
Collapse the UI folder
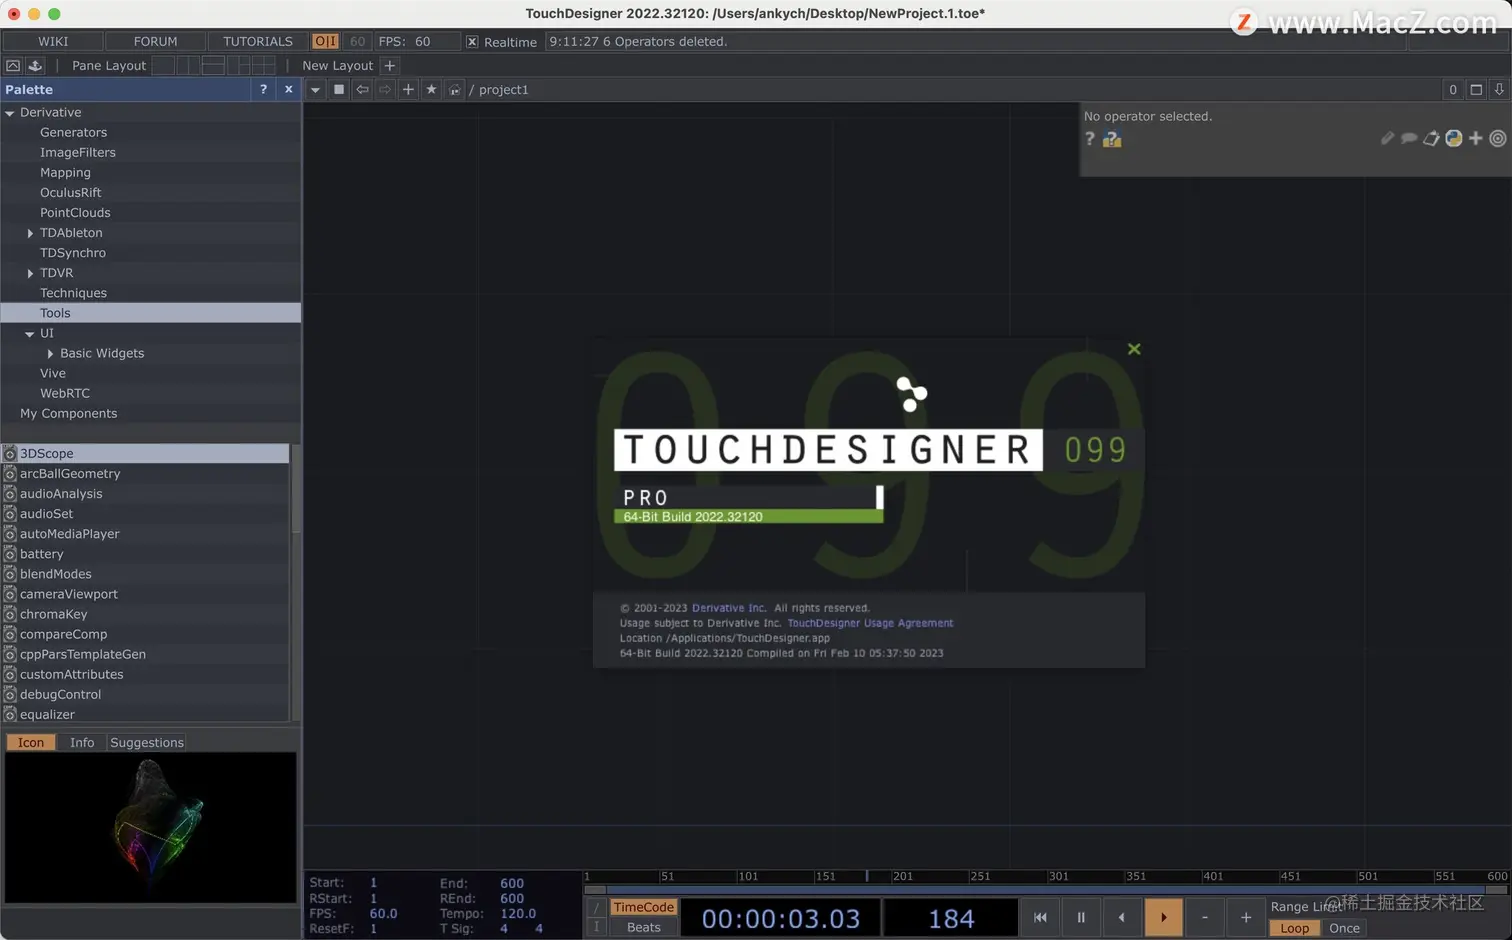click(x=30, y=334)
